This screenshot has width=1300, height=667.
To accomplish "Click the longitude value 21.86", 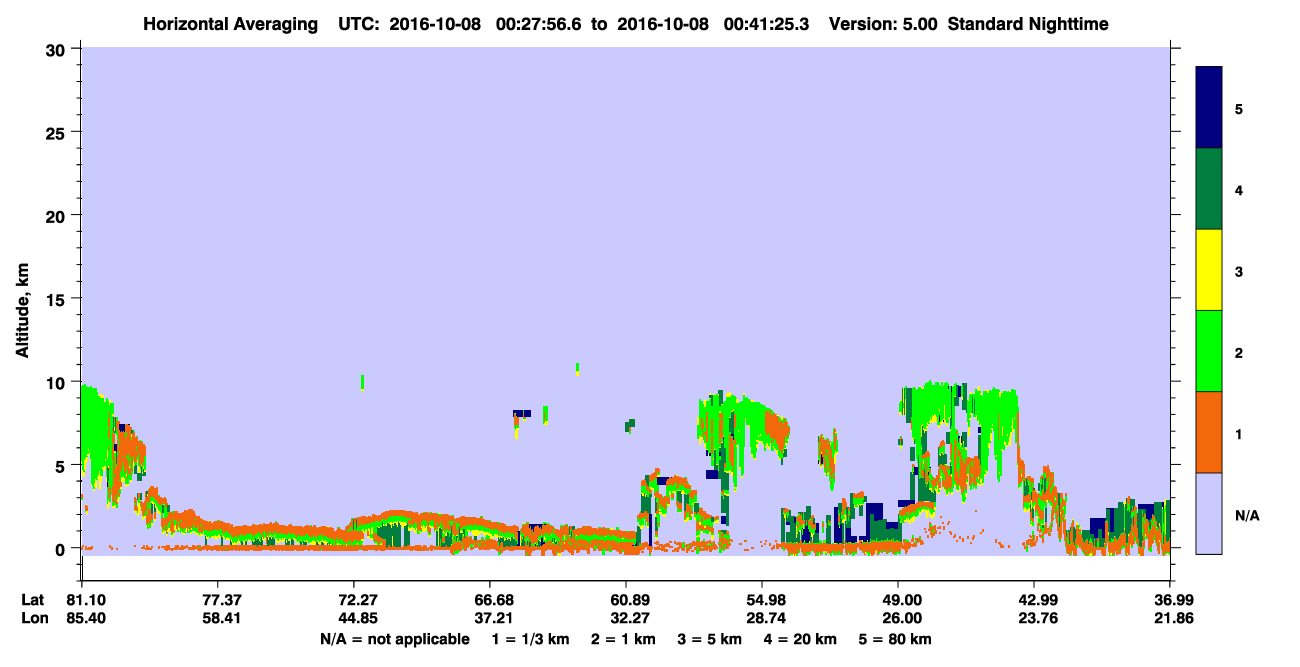I will coord(1170,618).
